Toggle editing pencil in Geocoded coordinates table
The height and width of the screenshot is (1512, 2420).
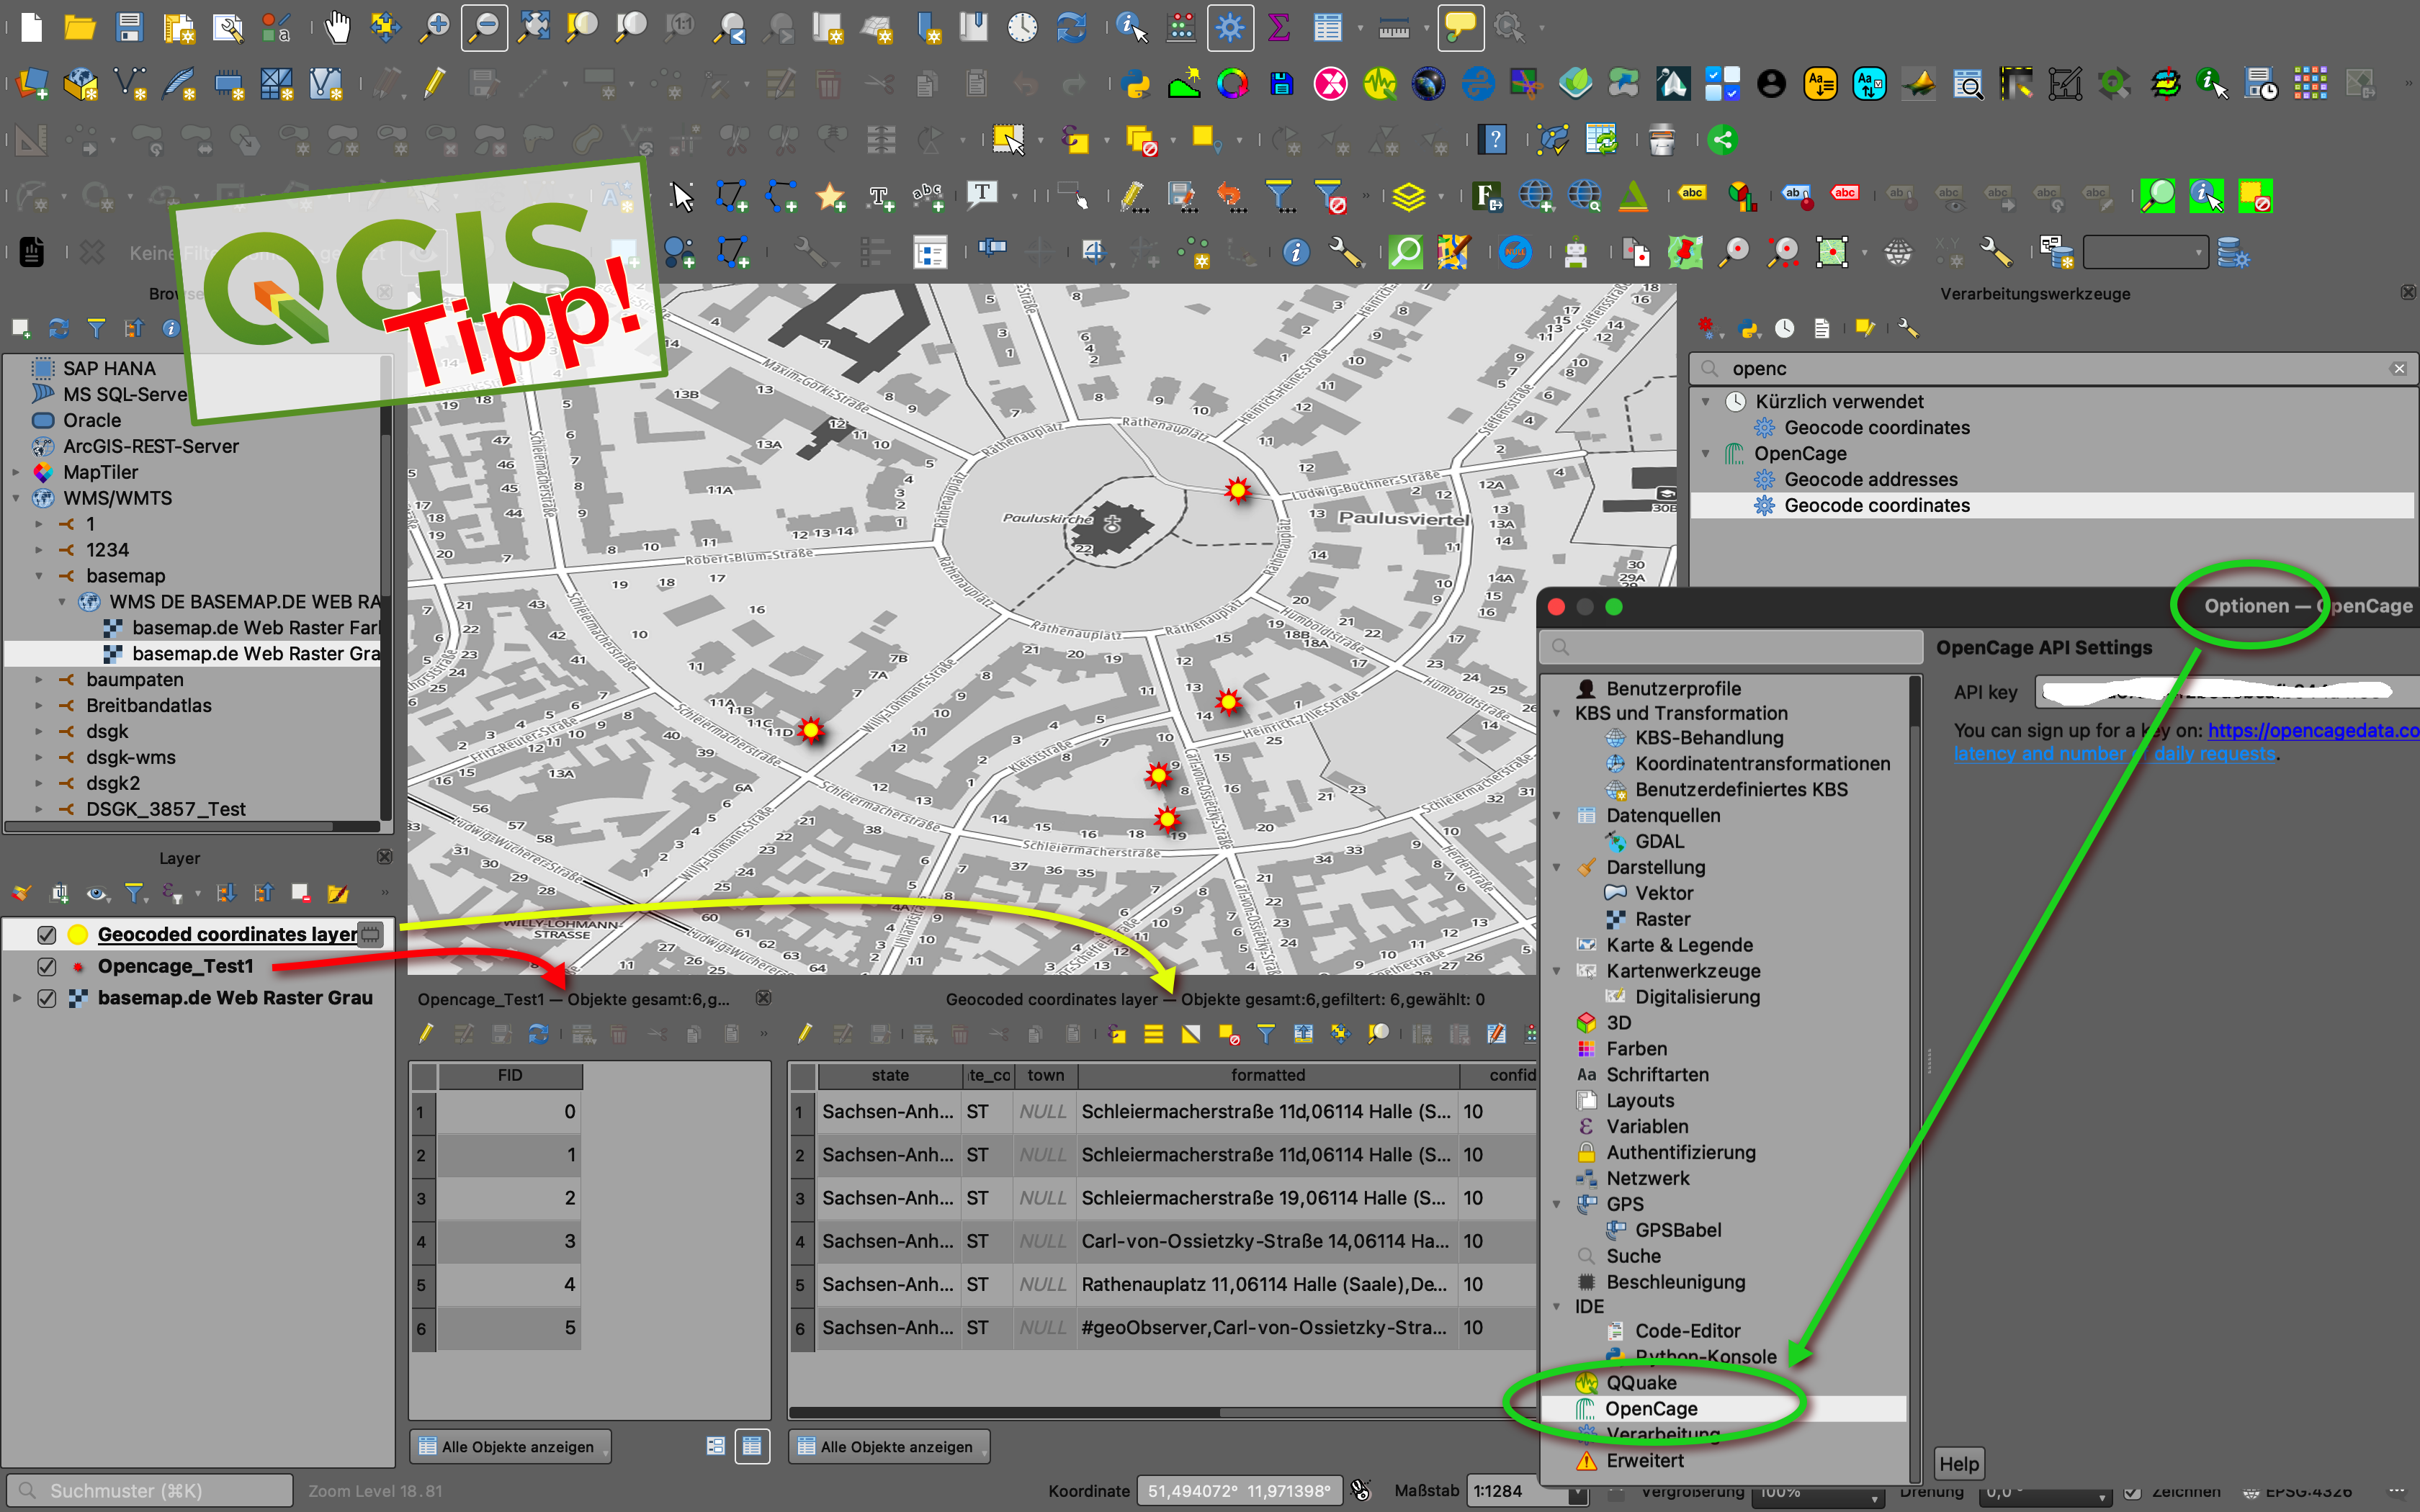pos(805,1034)
